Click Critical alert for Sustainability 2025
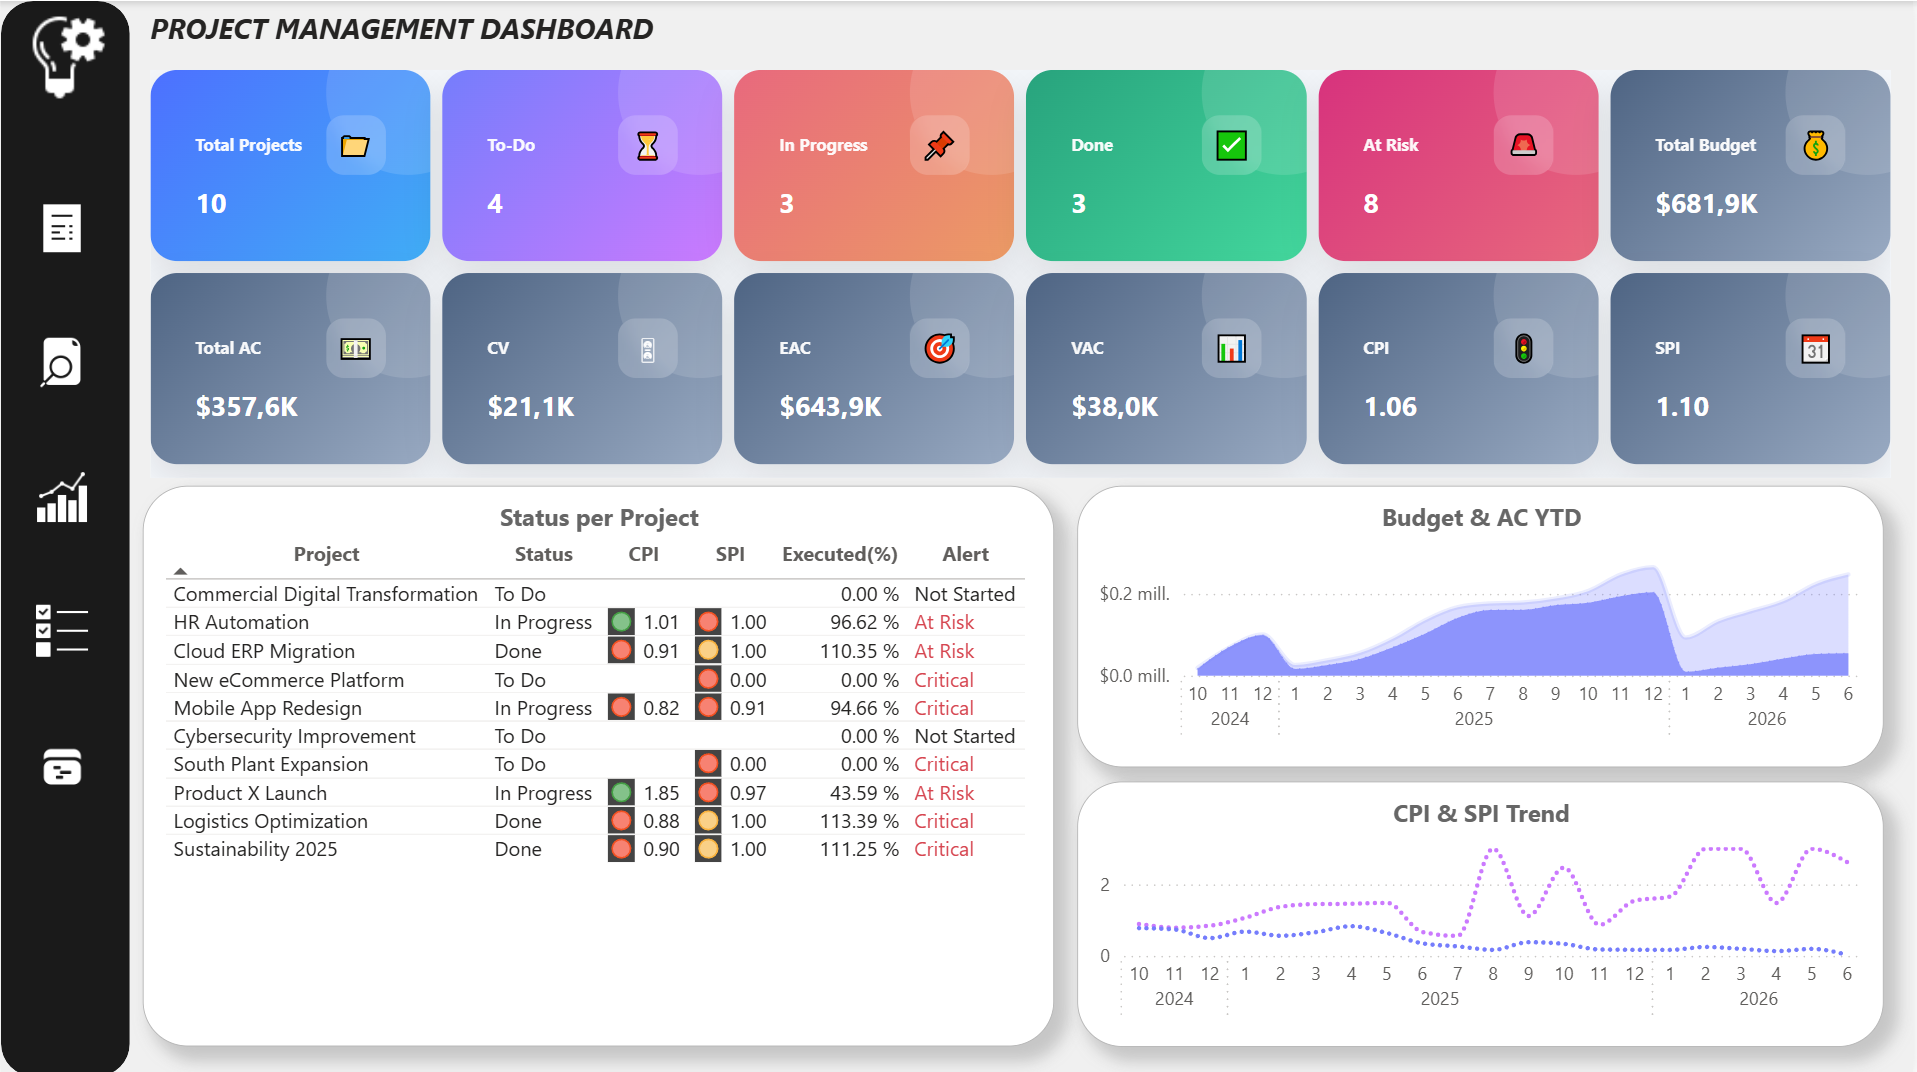 coord(944,849)
